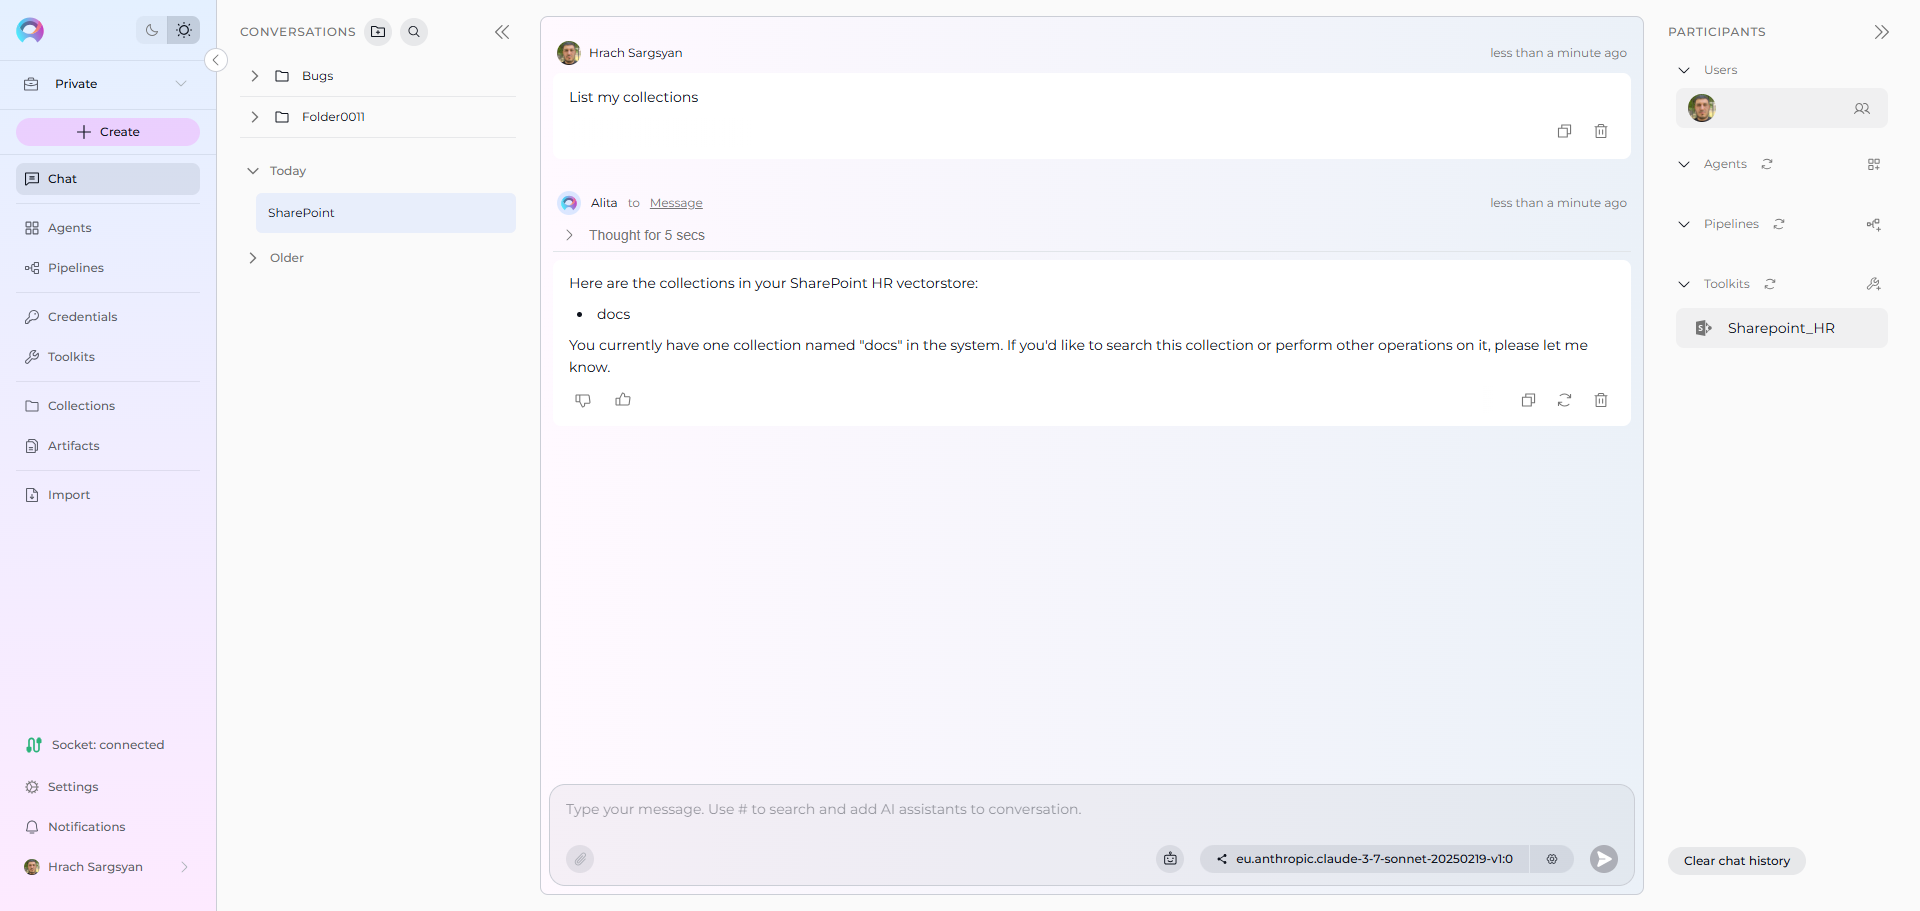Copy Alita's response text

click(1528, 400)
